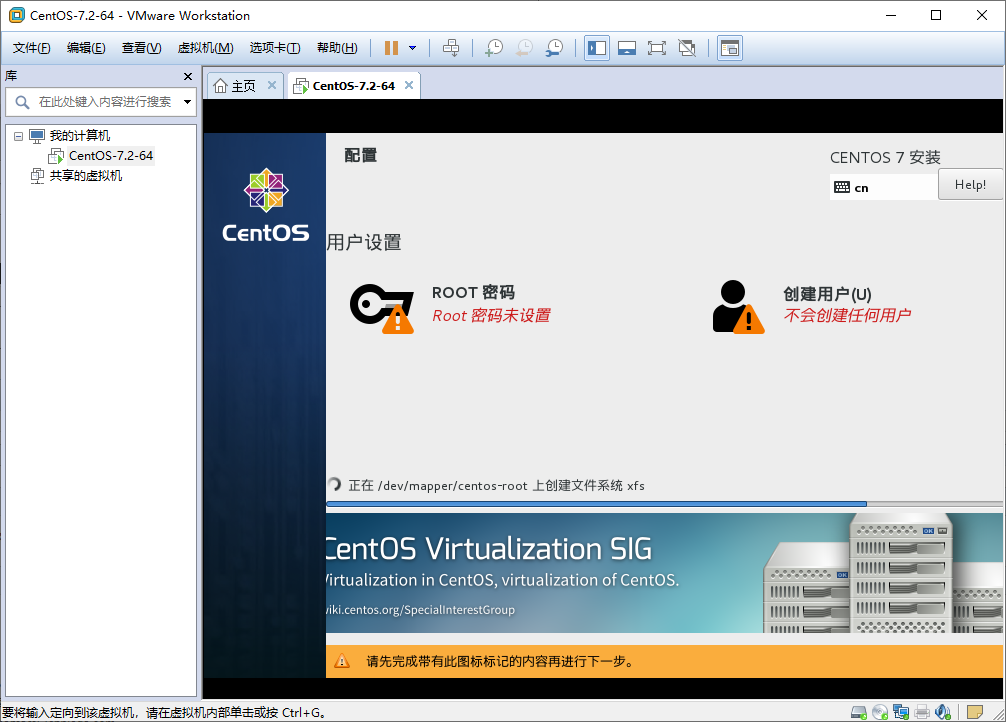This screenshot has height=722, width=1006.
Task: Click the send Ctrl+Alt+Del toolbar icon
Action: (451, 48)
